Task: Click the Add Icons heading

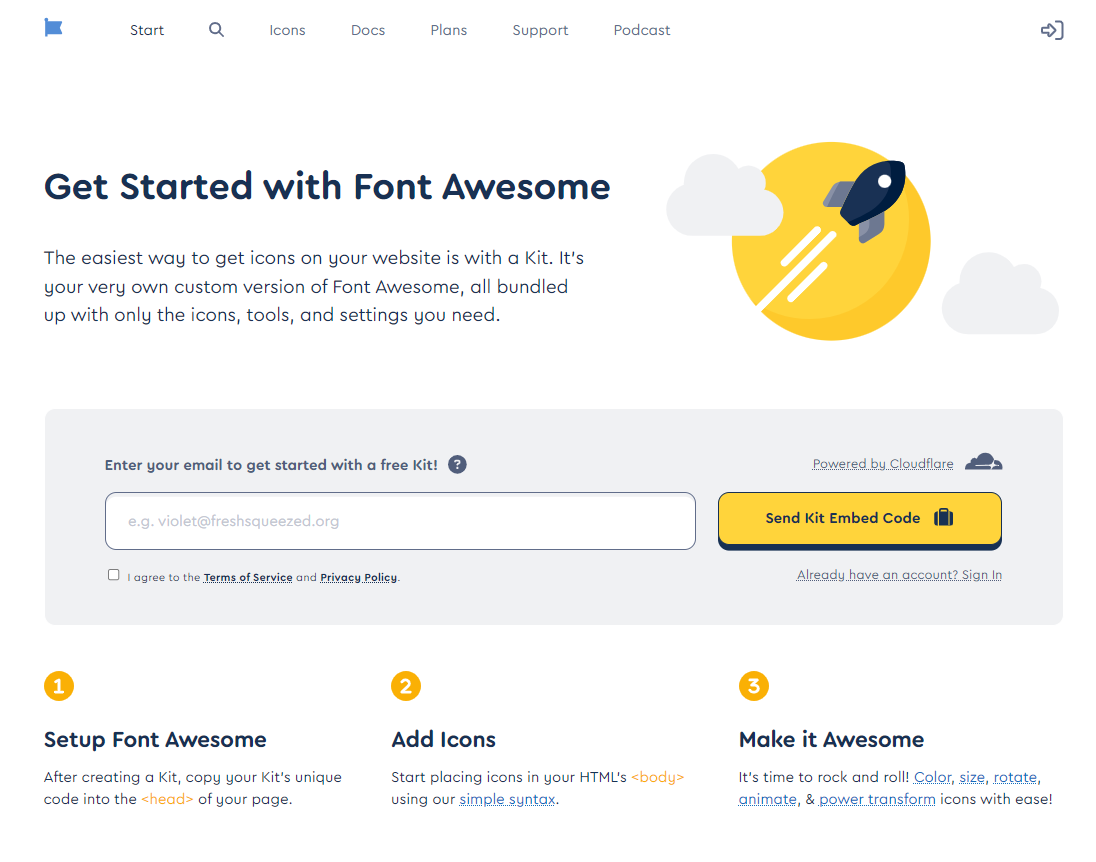Action: 443,740
